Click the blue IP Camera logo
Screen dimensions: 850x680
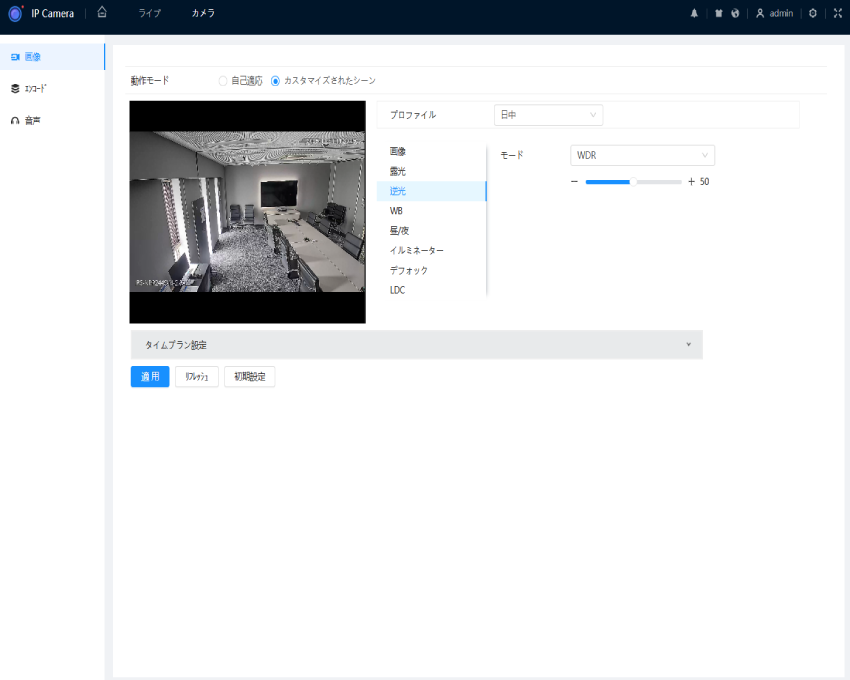[x=15, y=13]
